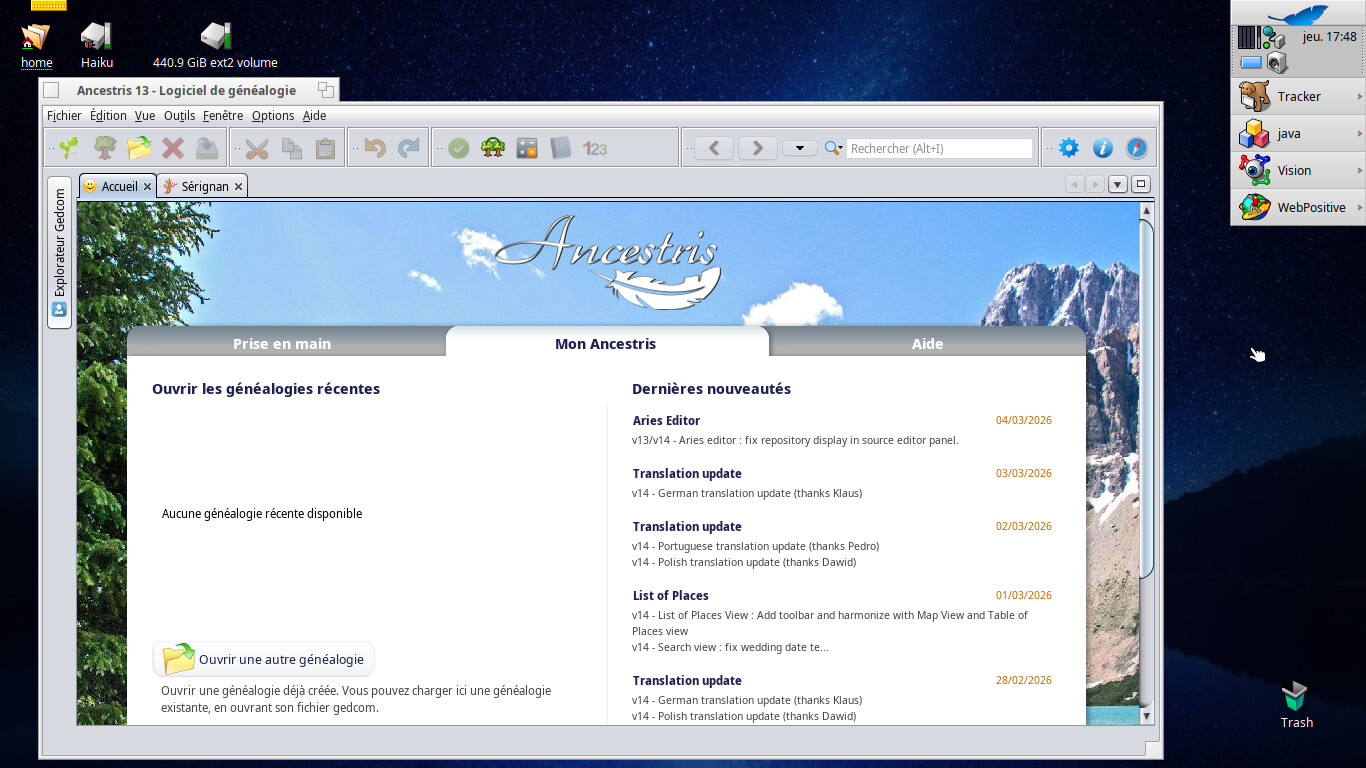The width and height of the screenshot is (1366, 768).
Task: Click the compass icon in the toolbar
Action: coord(1137,148)
